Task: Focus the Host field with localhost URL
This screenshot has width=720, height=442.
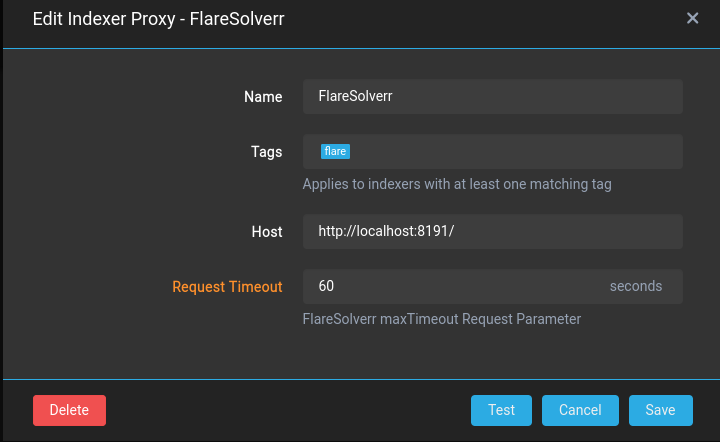Action: 493,231
